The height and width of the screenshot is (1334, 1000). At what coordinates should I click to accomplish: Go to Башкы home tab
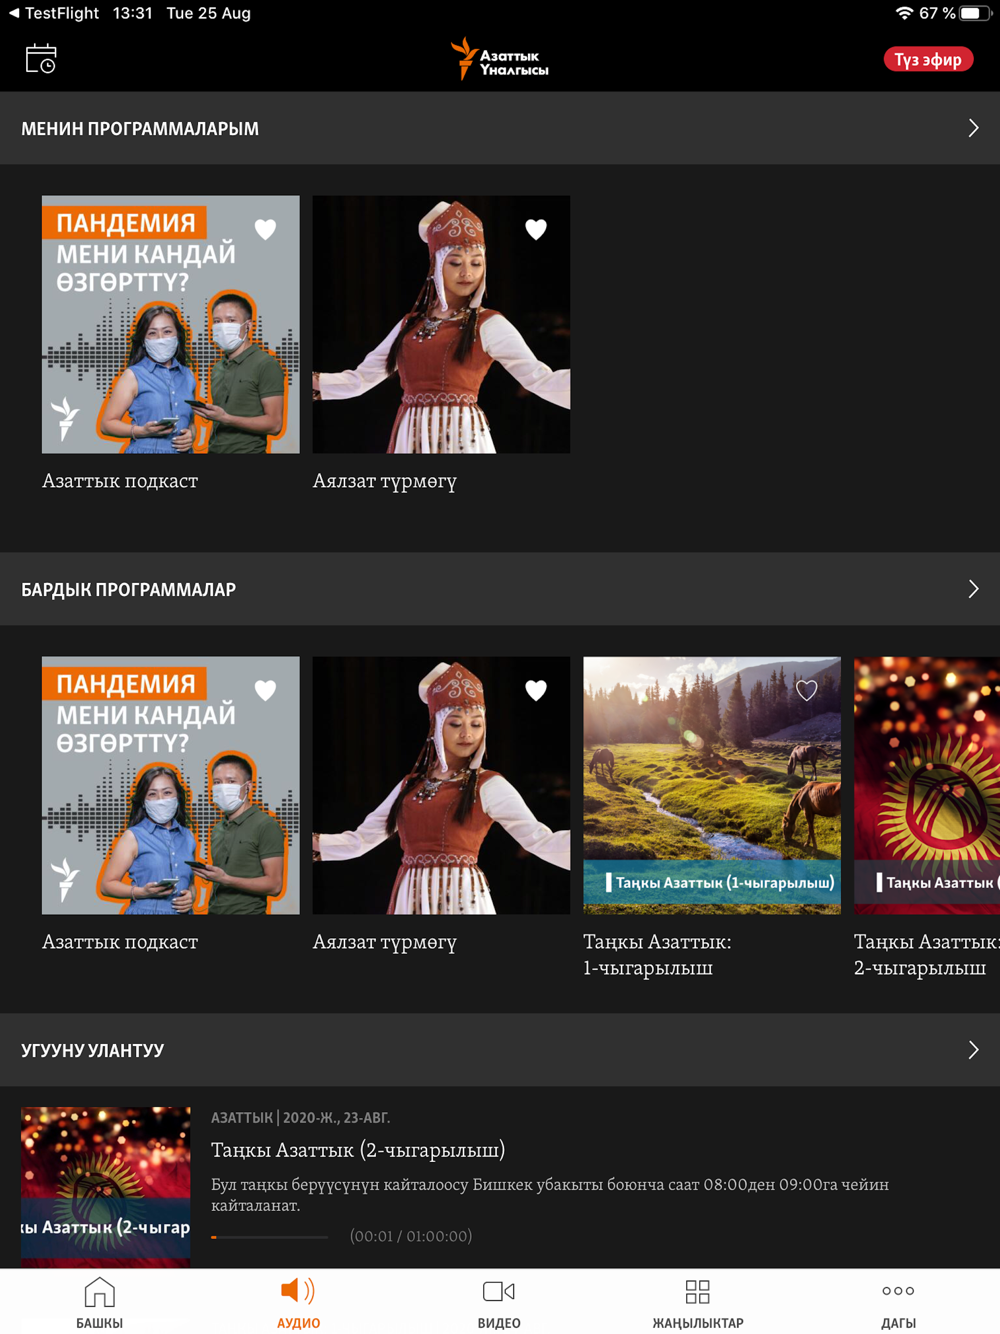pos(100,1302)
